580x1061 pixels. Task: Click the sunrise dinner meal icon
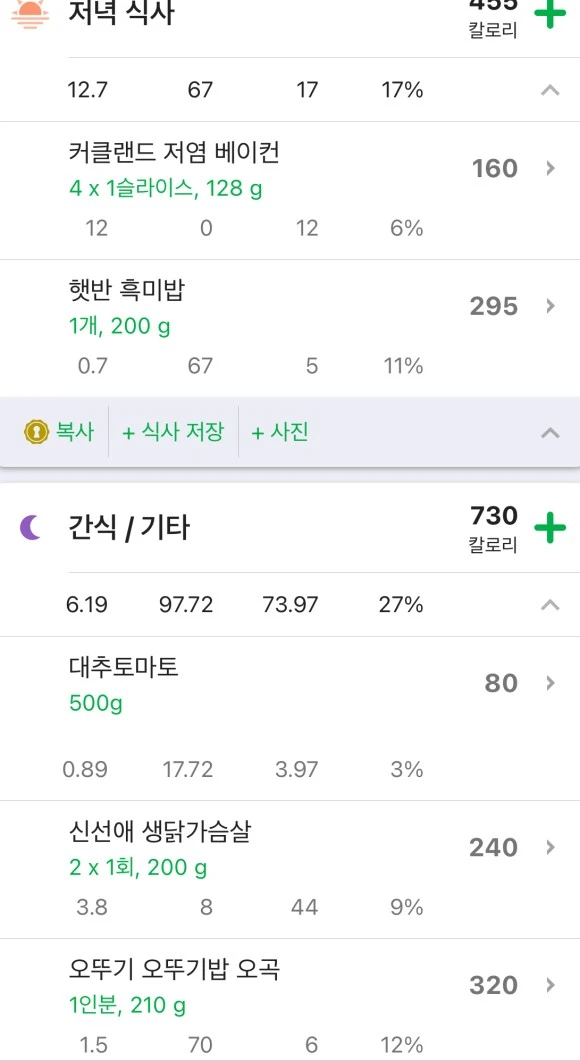click(30, 11)
